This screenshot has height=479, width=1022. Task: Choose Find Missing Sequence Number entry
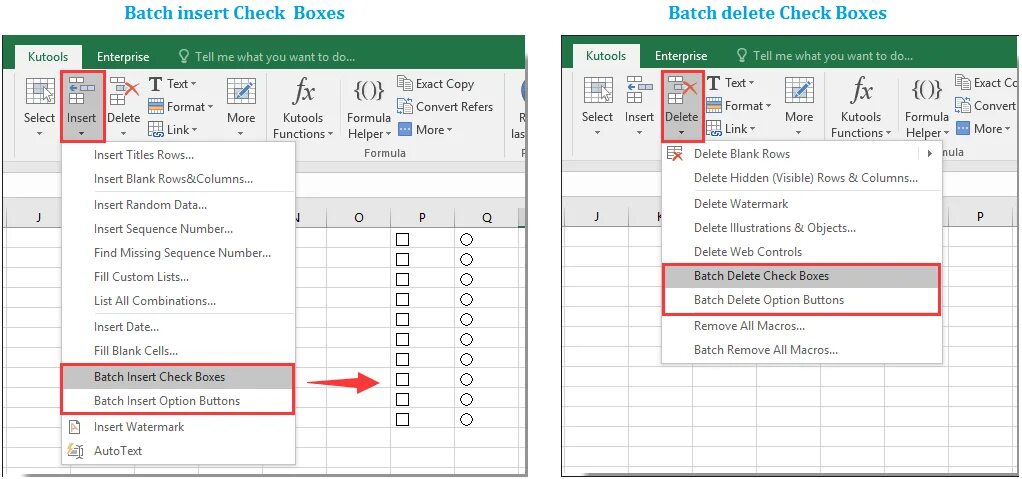(x=178, y=253)
